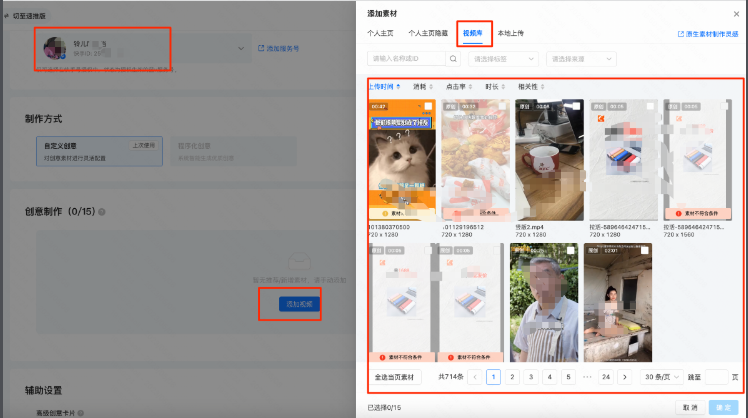Screen dimensions: 748x418
Task: Tick the checkbox on the cat video
Action: coord(428,106)
